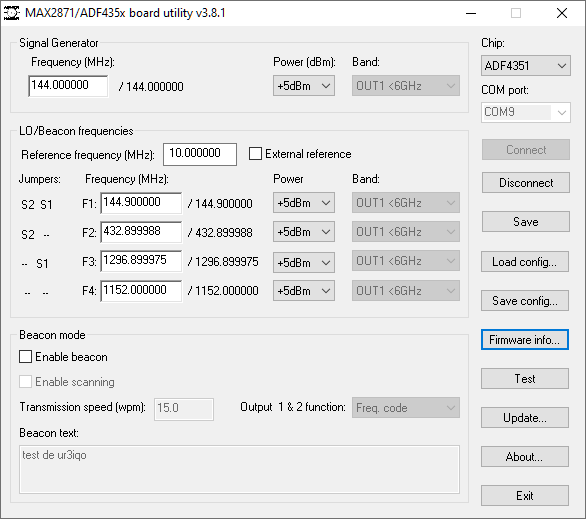Open the F3 power dropdown
Viewport: 586px width, 519px height.
[303, 263]
